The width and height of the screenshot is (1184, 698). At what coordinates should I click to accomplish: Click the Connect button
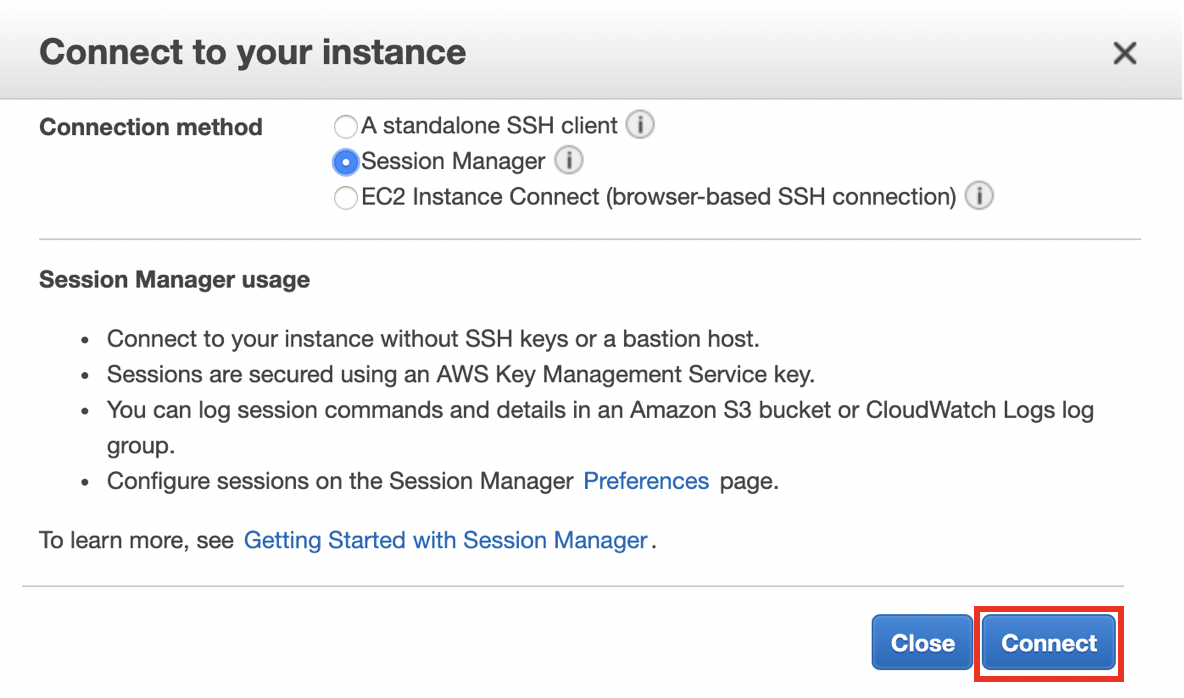point(1049,643)
